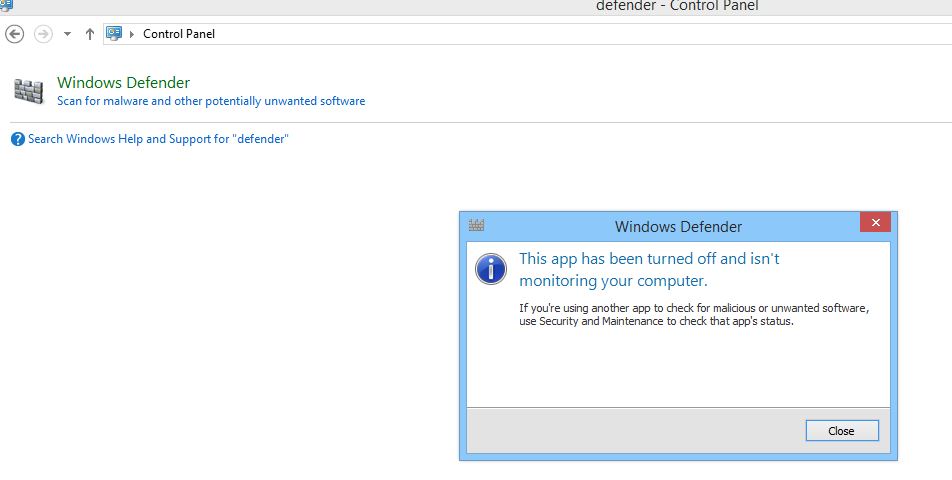Click the Close button in the dialog

[842, 431]
